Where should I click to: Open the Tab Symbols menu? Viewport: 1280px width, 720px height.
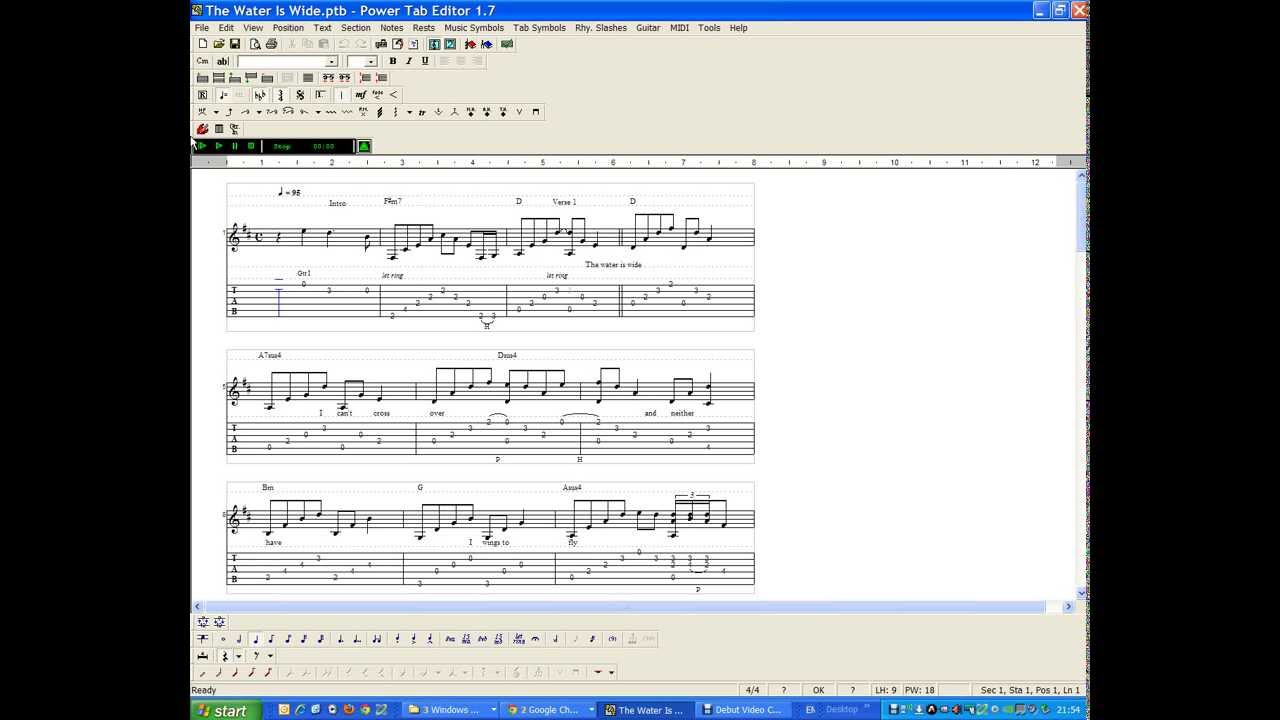(x=539, y=28)
